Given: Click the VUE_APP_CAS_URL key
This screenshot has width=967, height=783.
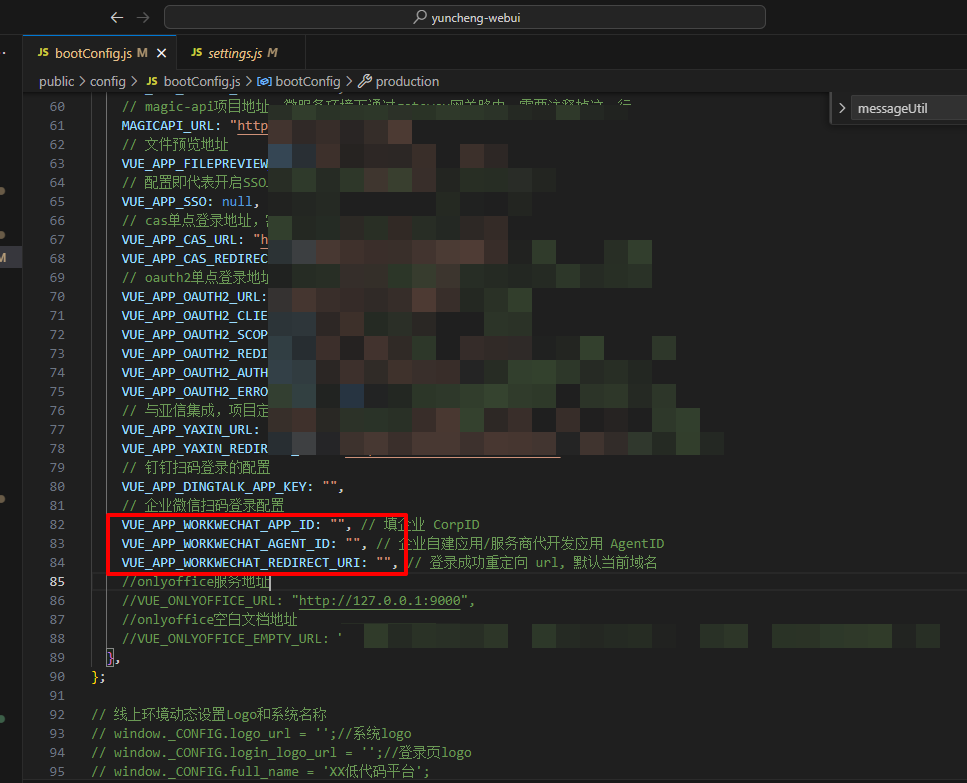Looking at the screenshot, I should tap(179, 240).
